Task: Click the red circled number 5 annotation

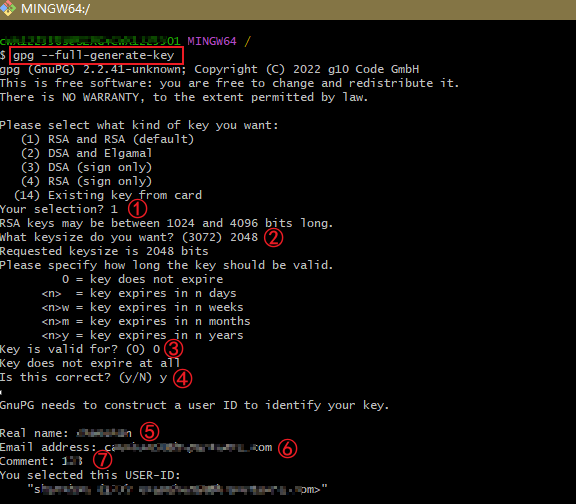Action: (x=150, y=432)
